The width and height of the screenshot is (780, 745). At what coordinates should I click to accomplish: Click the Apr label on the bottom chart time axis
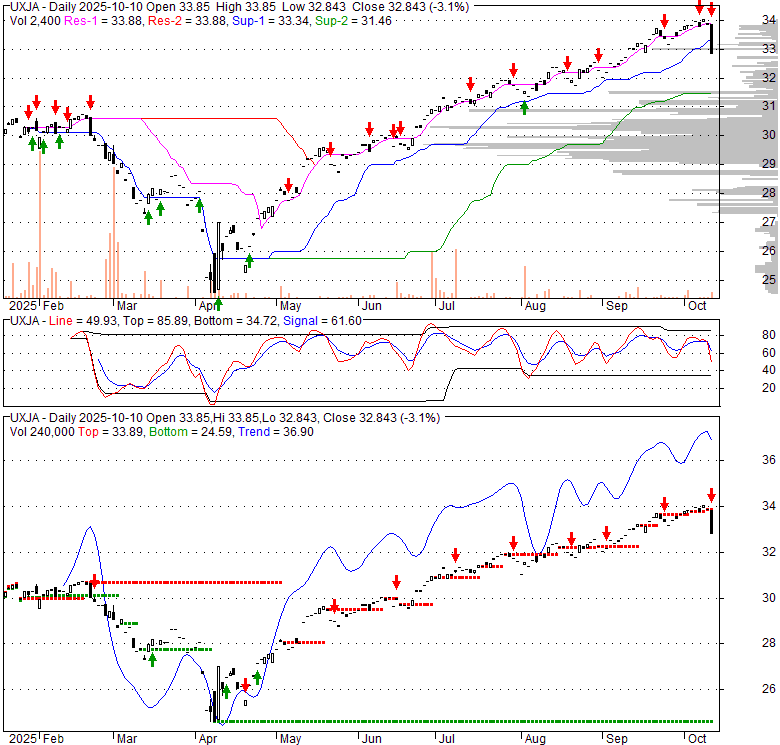pyautogui.click(x=208, y=738)
